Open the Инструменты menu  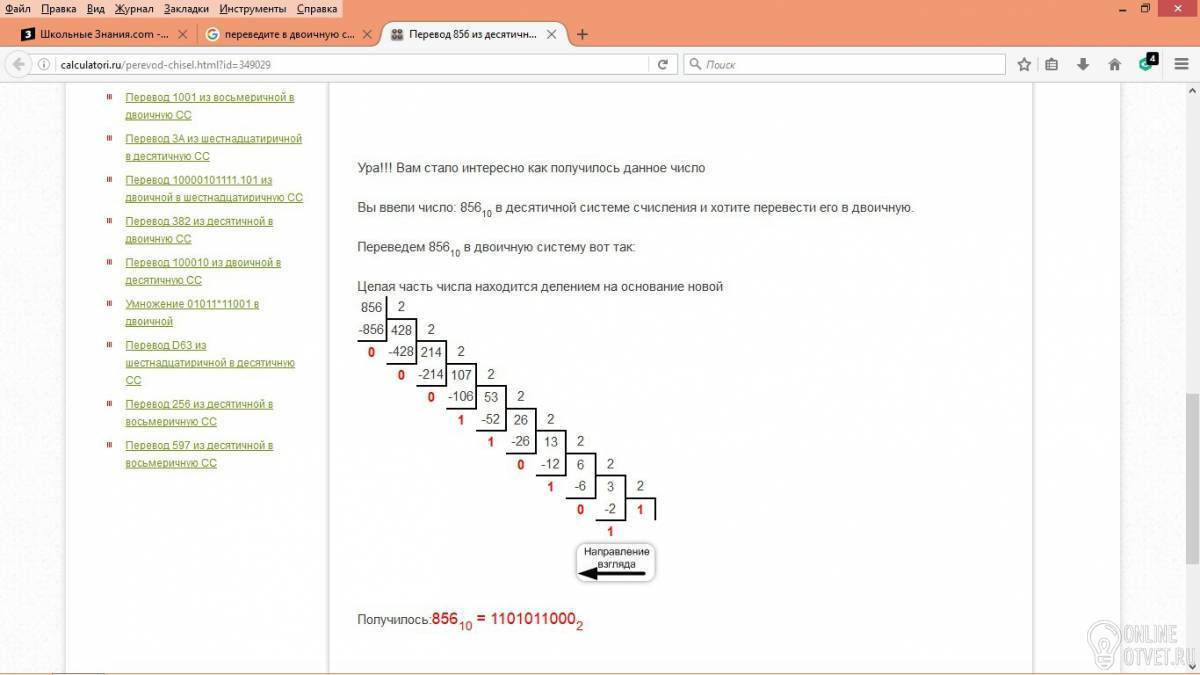253,9
